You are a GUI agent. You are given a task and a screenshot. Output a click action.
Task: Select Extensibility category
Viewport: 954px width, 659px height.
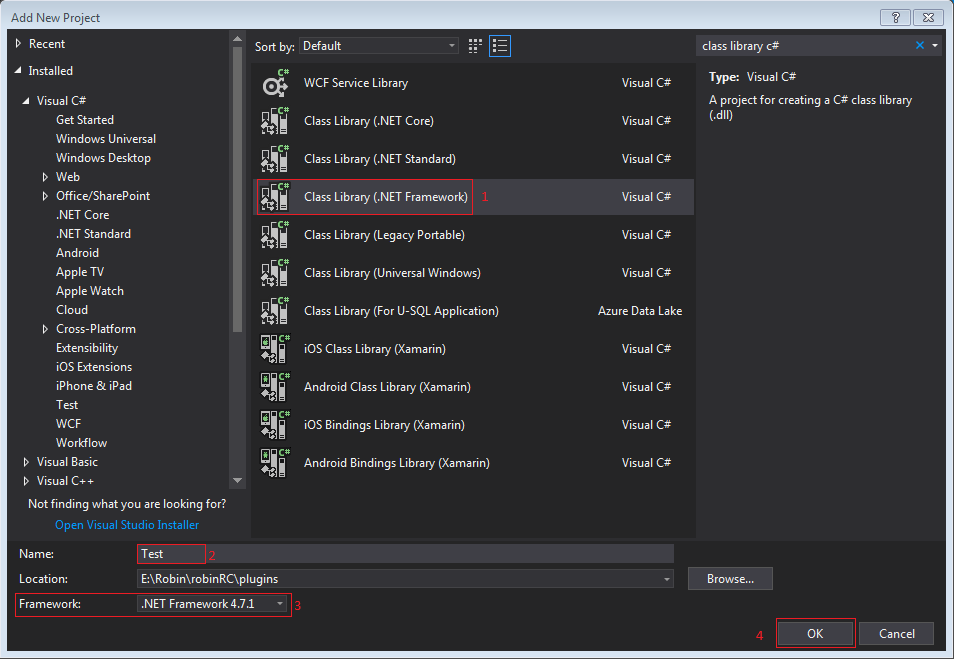[87, 348]
